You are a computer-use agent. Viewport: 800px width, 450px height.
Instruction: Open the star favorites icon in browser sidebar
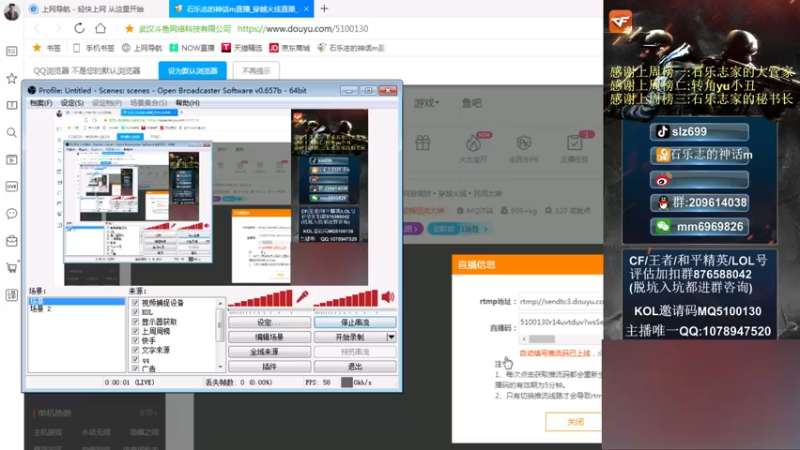(x=12, y=78)
